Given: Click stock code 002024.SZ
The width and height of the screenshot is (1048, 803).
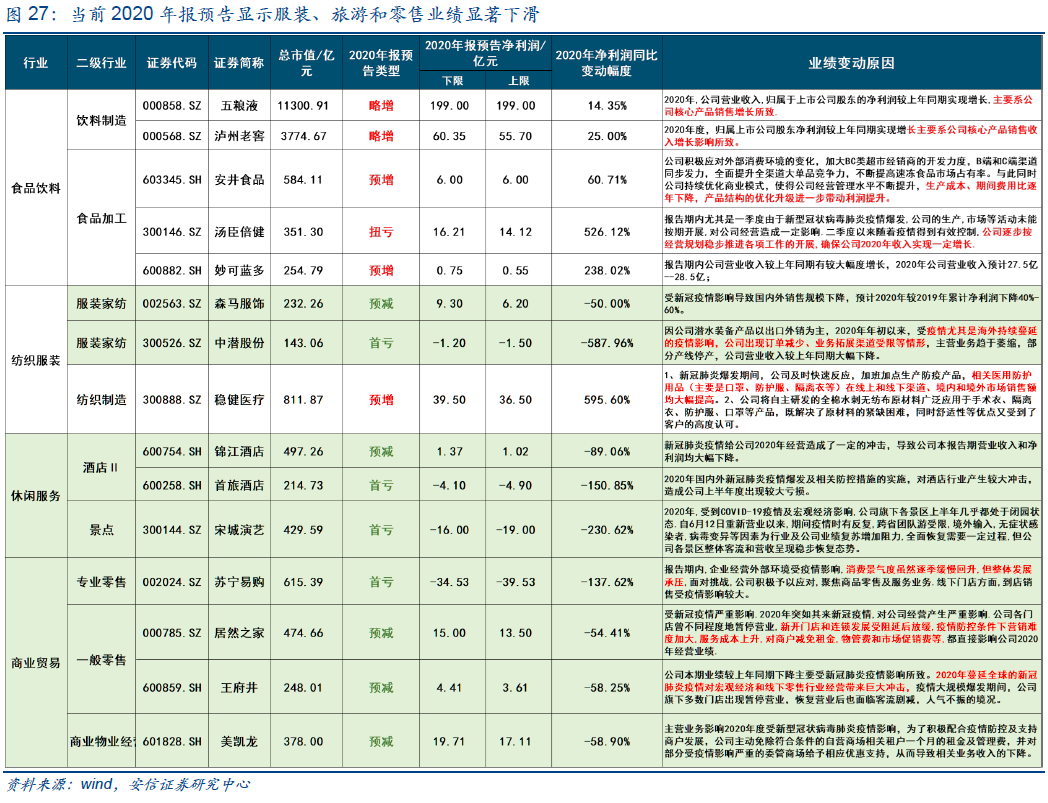Looking at the screenshot, I should pos(172,582).
